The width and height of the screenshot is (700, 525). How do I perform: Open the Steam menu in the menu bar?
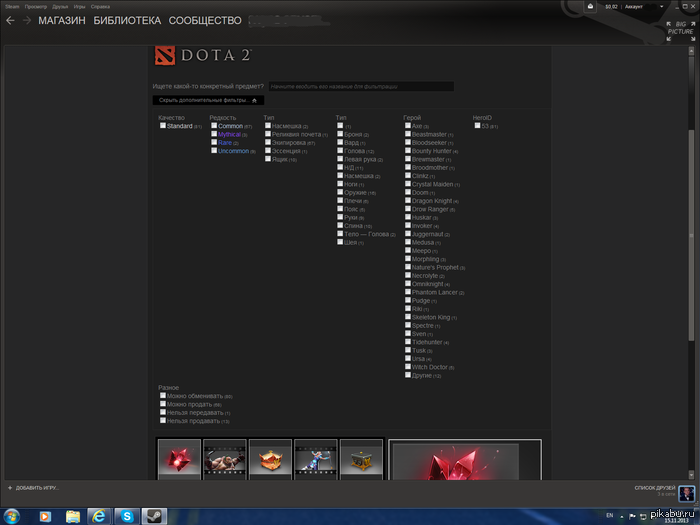(11, 5)
